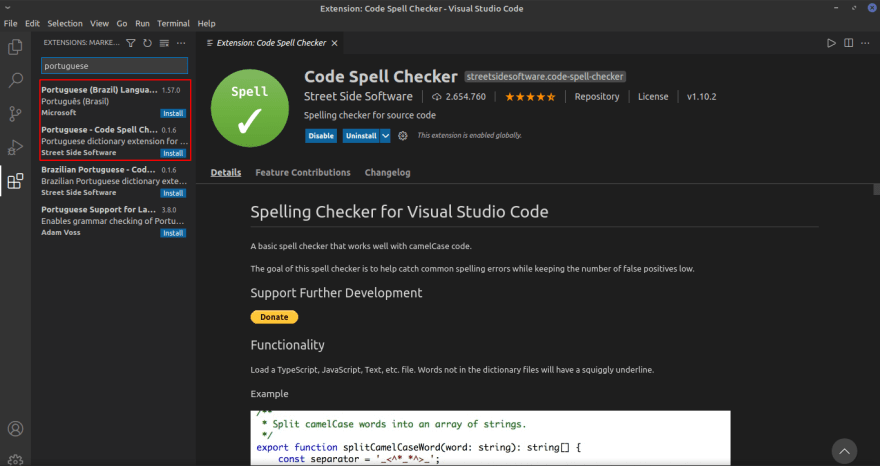880x466 pixels.
Task: Refresh the extensions list
Action: click(147, 43)
